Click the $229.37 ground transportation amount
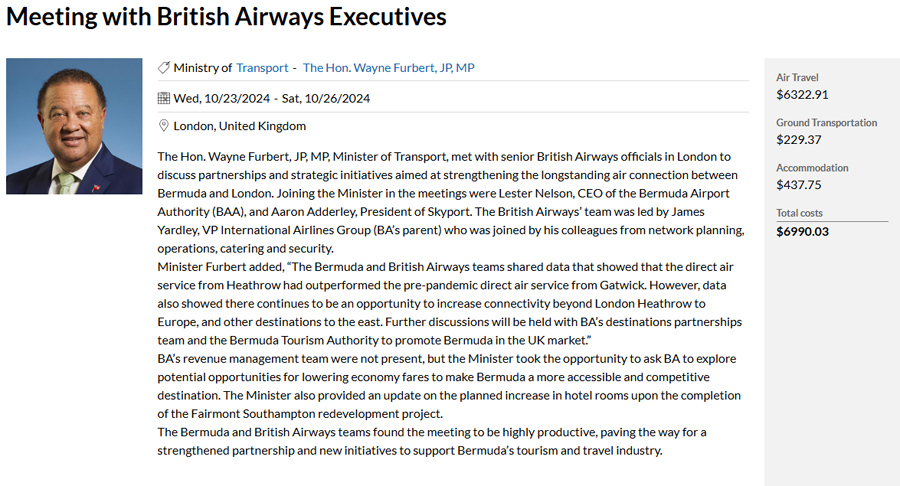Image resolution: width=900 pixels, height=486 pixels. pyautogui.click(x=799, y=140)
